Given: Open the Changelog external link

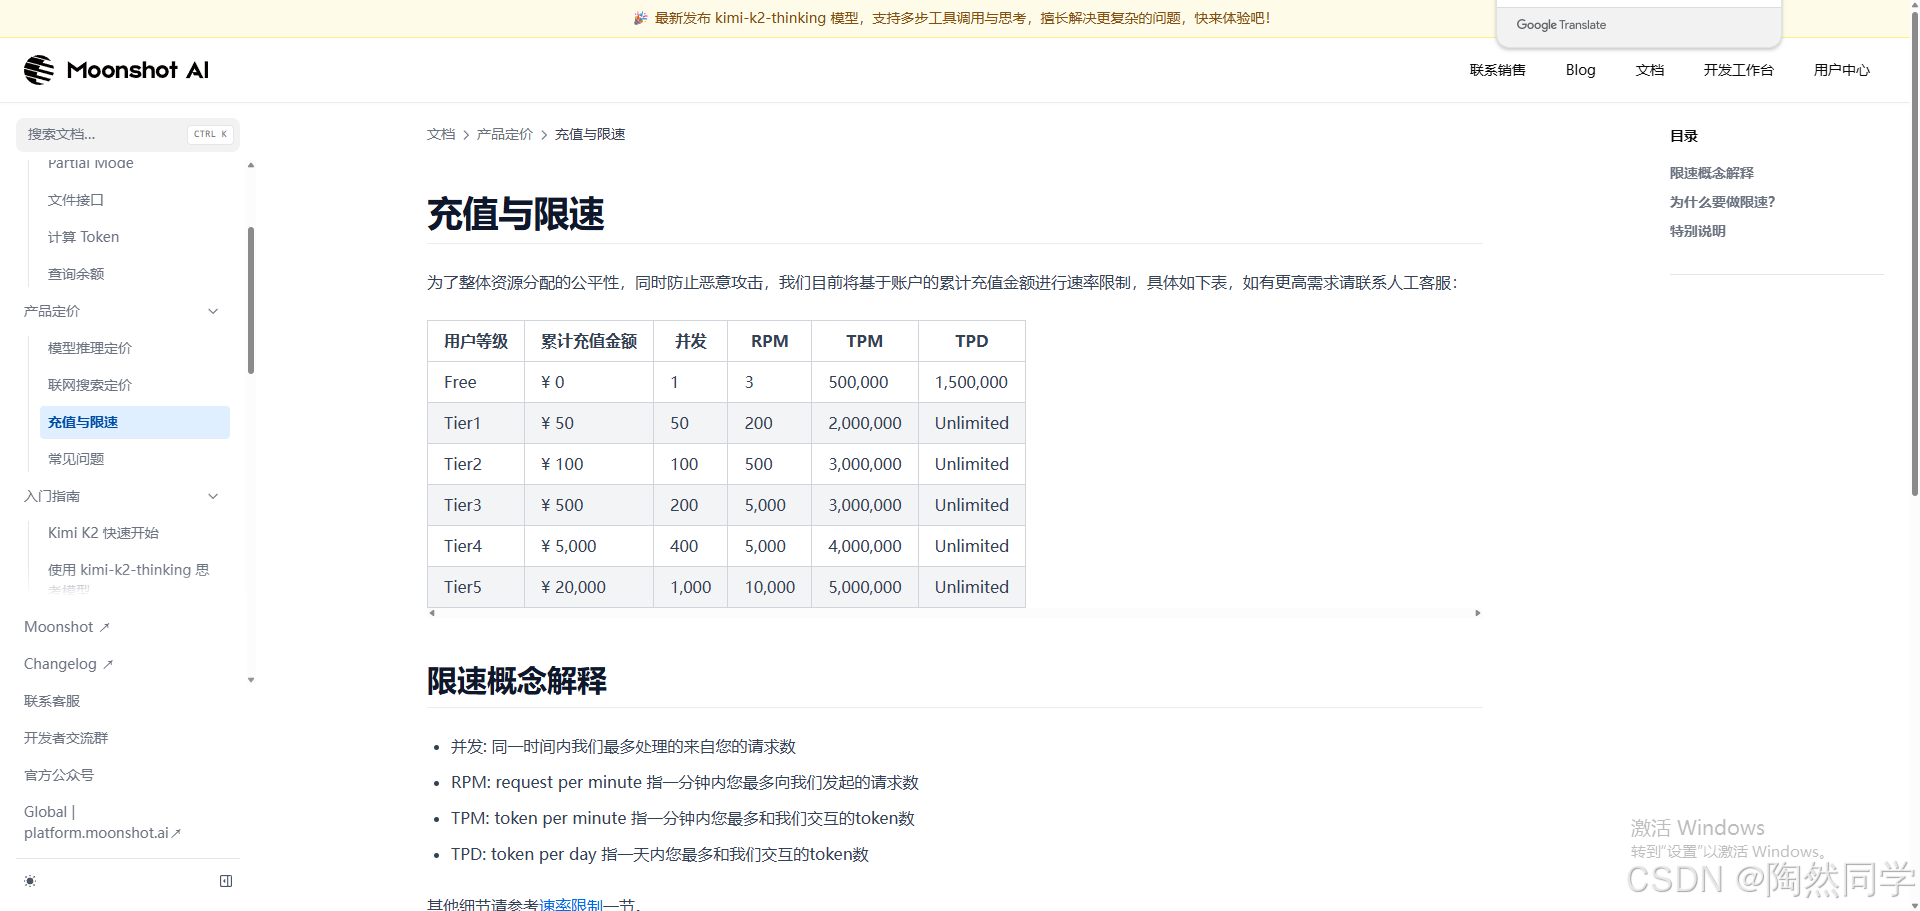Looking at the screenshot, I should pos(68,664).
